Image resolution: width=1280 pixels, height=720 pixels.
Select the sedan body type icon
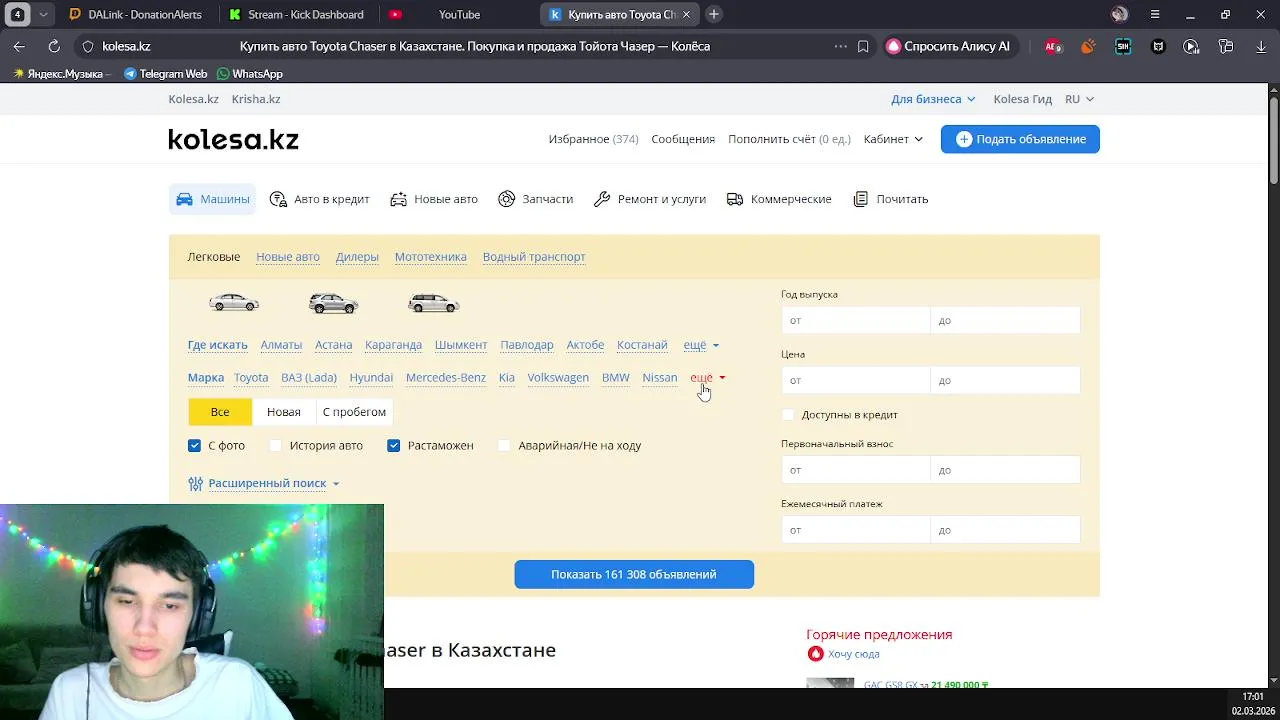click(234, 302)
